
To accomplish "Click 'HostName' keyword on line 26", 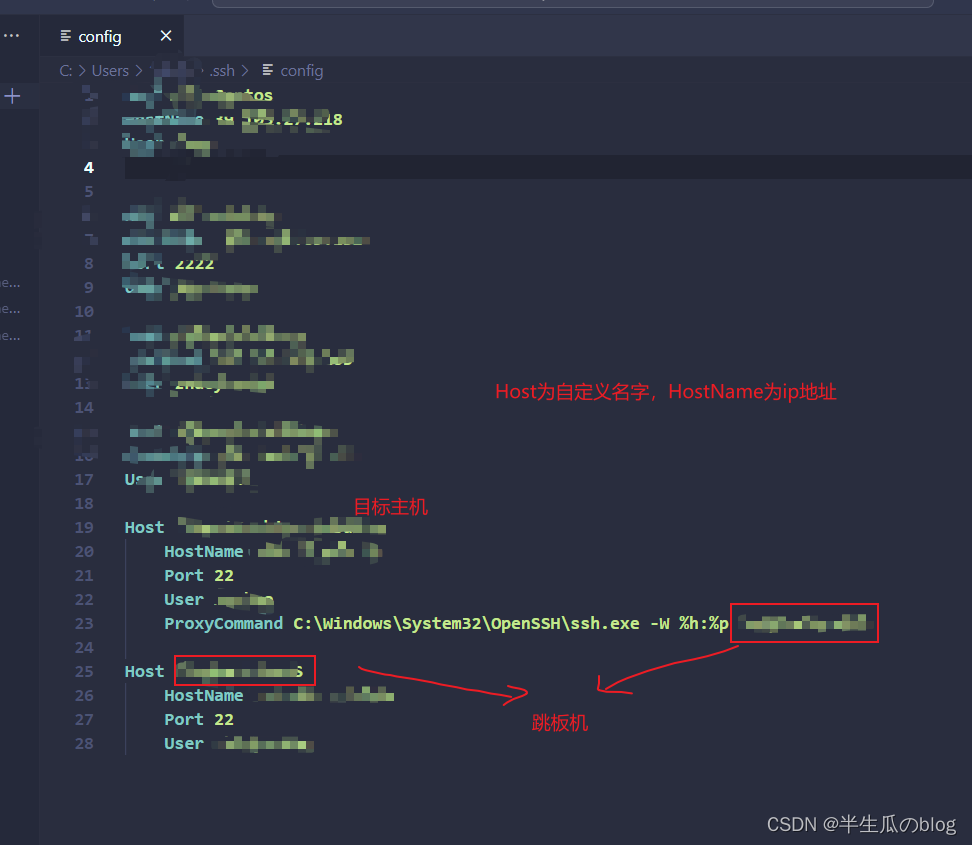I will tap(204, 696).
